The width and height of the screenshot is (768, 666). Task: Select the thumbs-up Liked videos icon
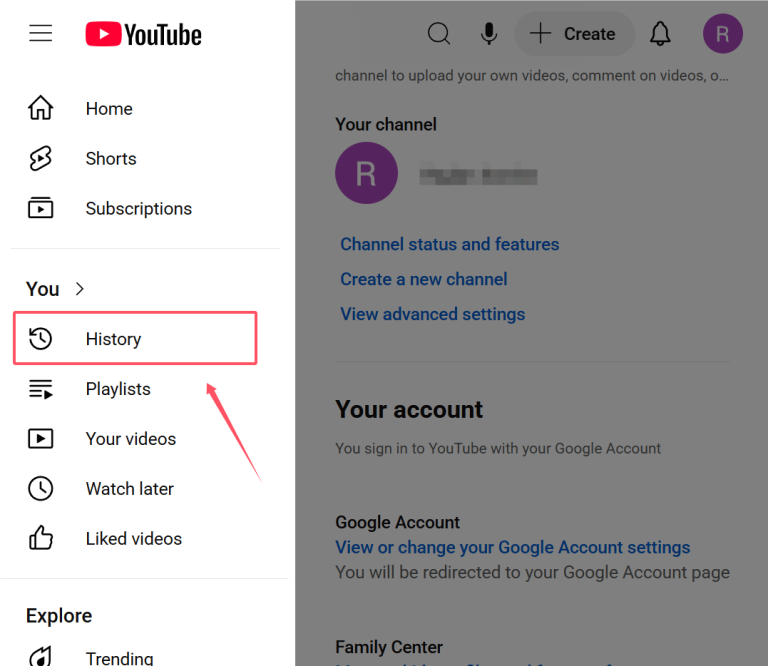click(x=40, y=538)
